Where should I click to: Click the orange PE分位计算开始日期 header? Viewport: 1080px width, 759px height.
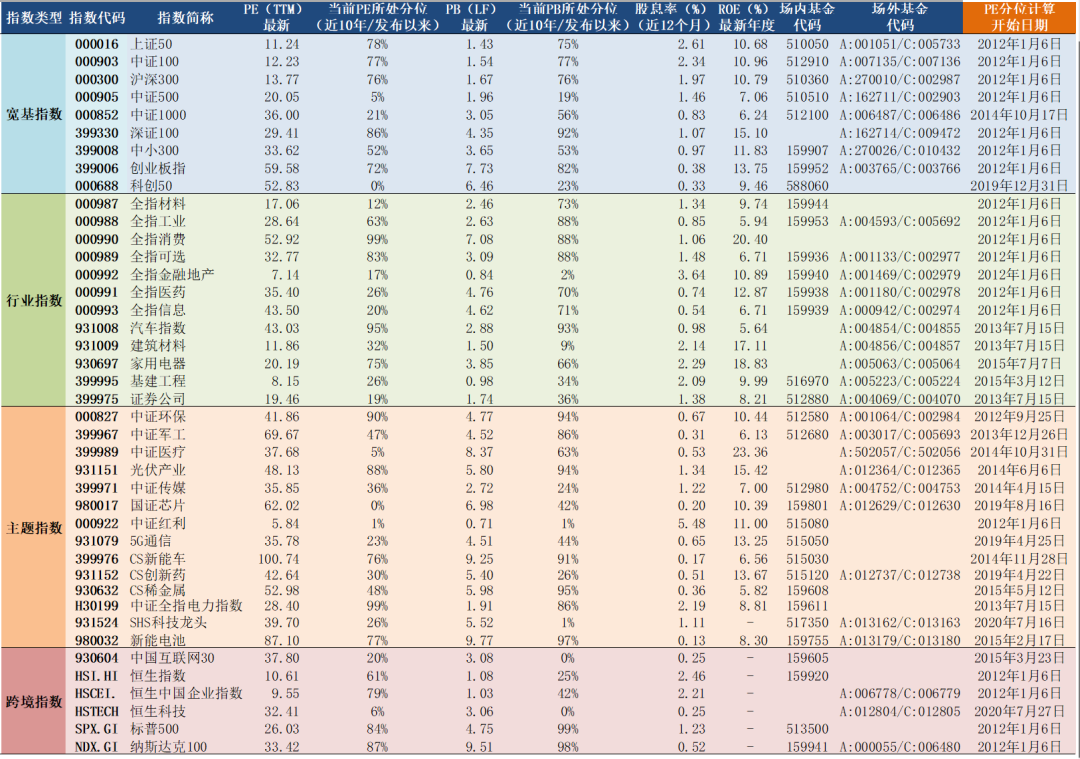click(x=1019, y=17)
